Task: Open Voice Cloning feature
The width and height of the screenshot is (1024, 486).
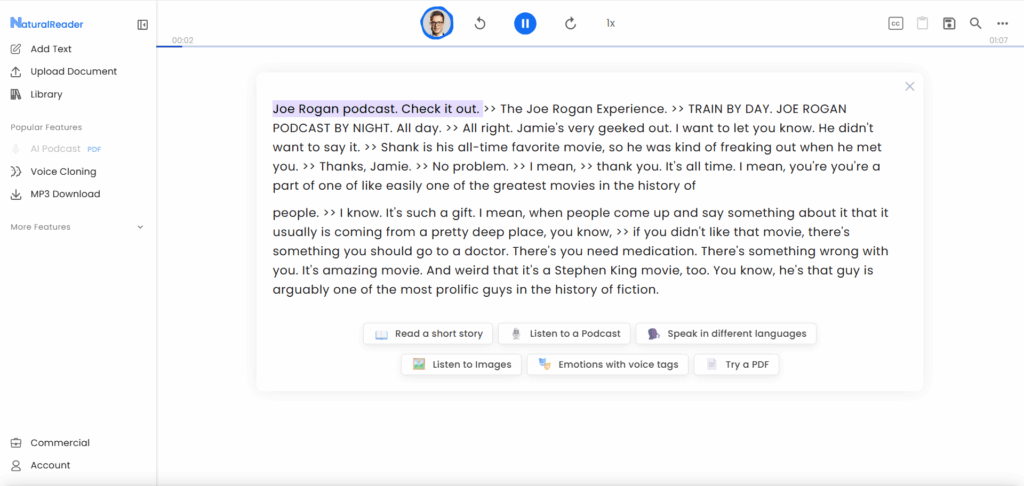Action: click(x=63, y=172)
